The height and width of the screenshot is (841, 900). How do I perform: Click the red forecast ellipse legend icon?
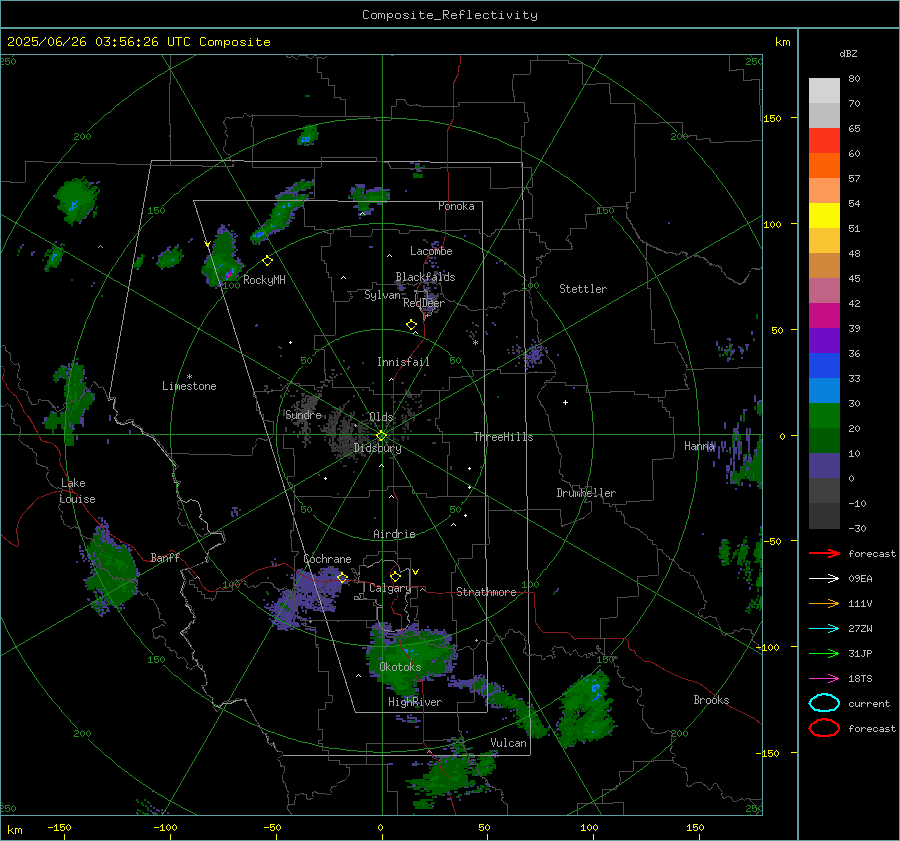pos(824,728)
